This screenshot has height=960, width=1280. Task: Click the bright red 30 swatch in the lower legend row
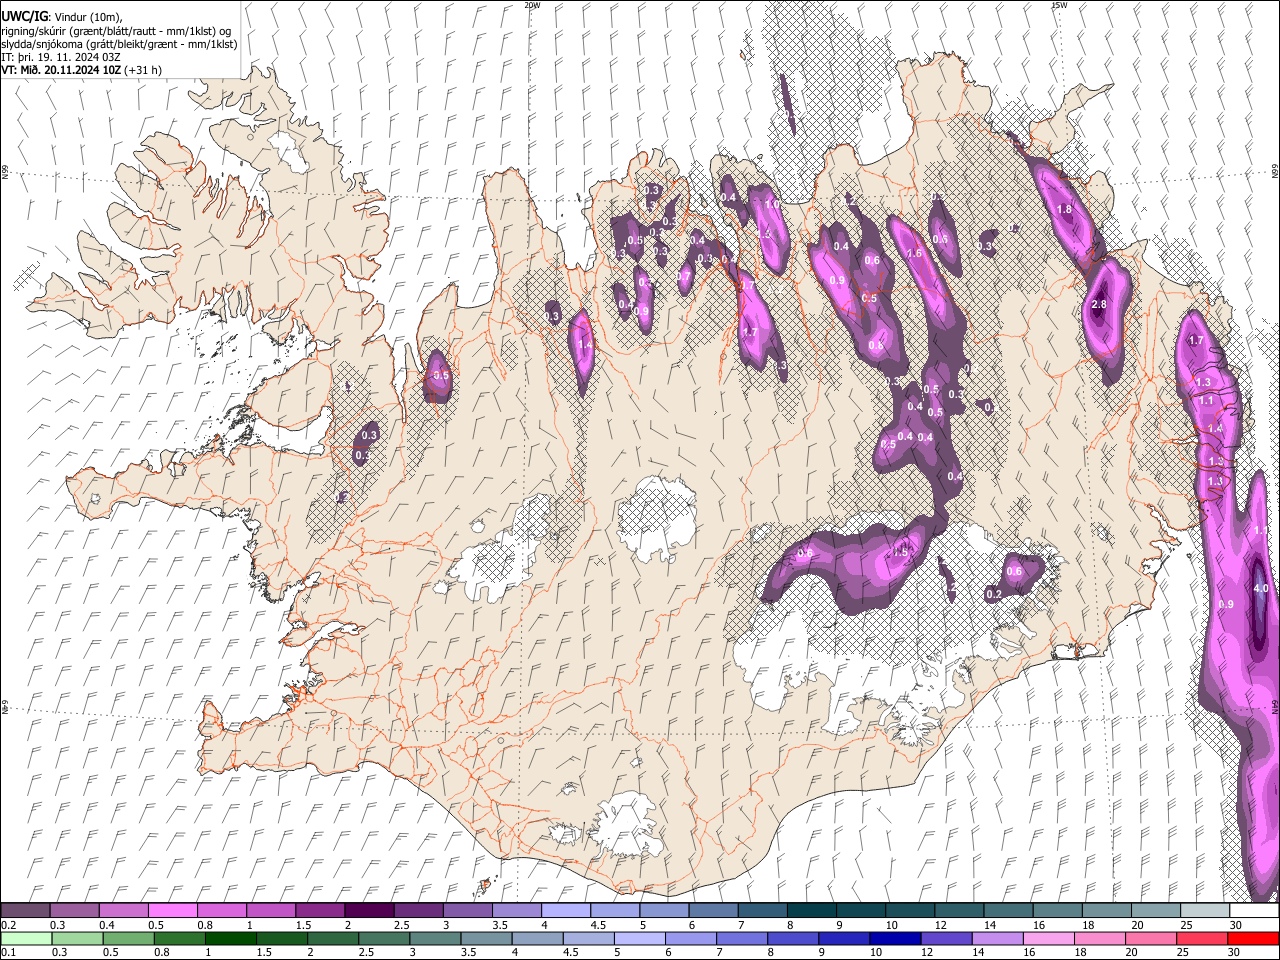[1254, 938]
